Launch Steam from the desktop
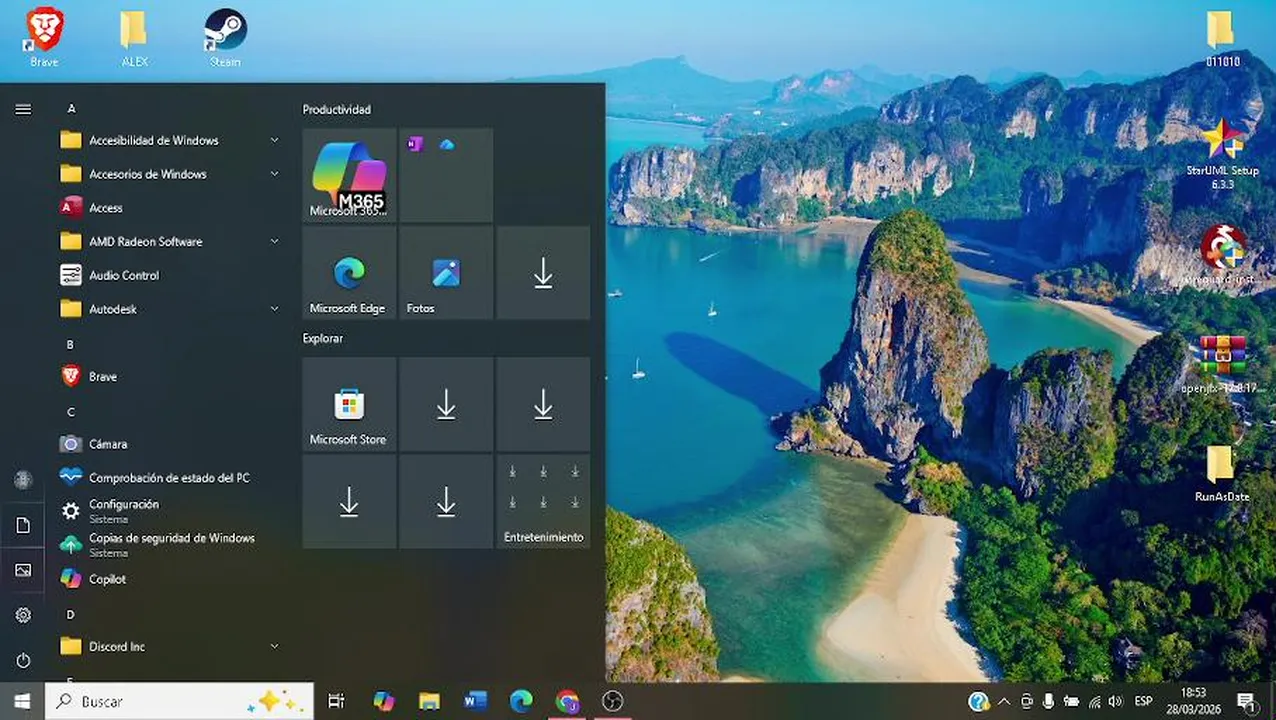 (225, 36)
